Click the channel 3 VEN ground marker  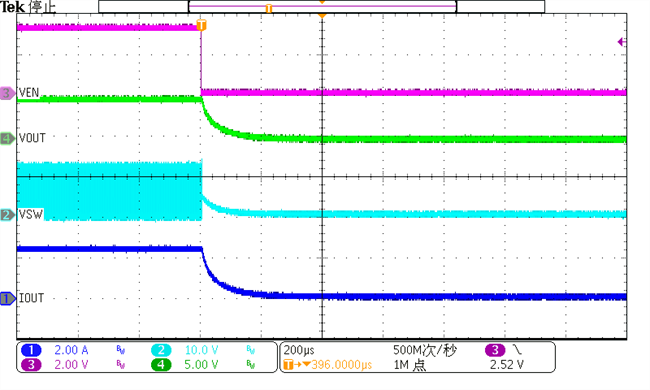pyautogui.click(x=7, y=93)
